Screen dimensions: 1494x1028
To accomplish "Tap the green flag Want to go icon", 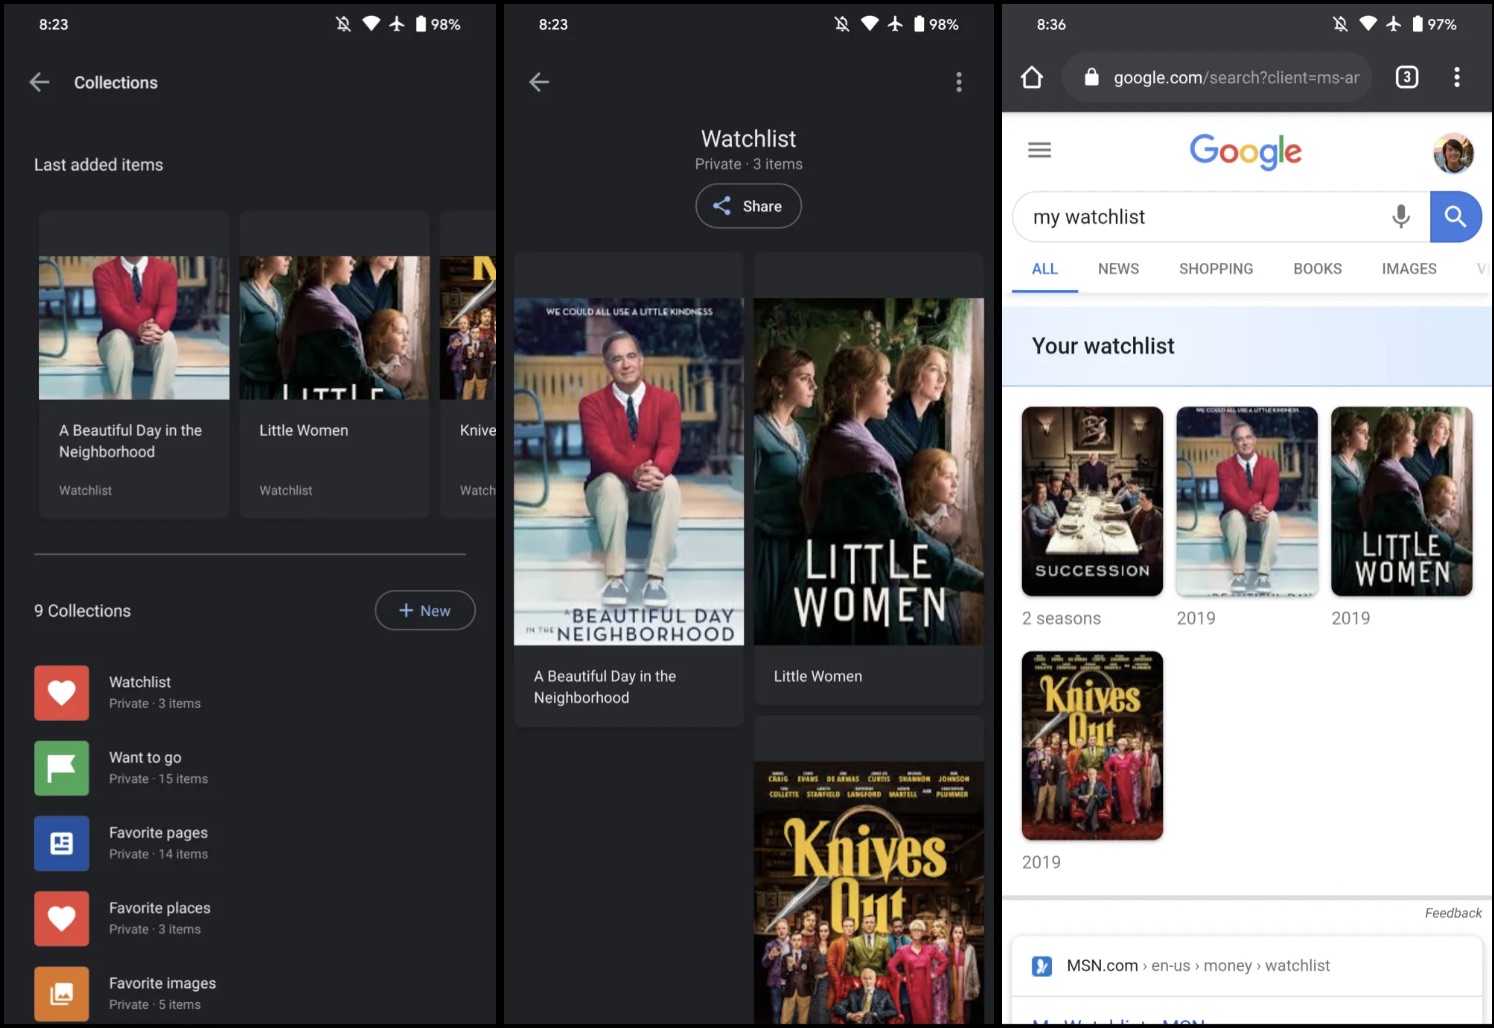I will tap(62, 768).
